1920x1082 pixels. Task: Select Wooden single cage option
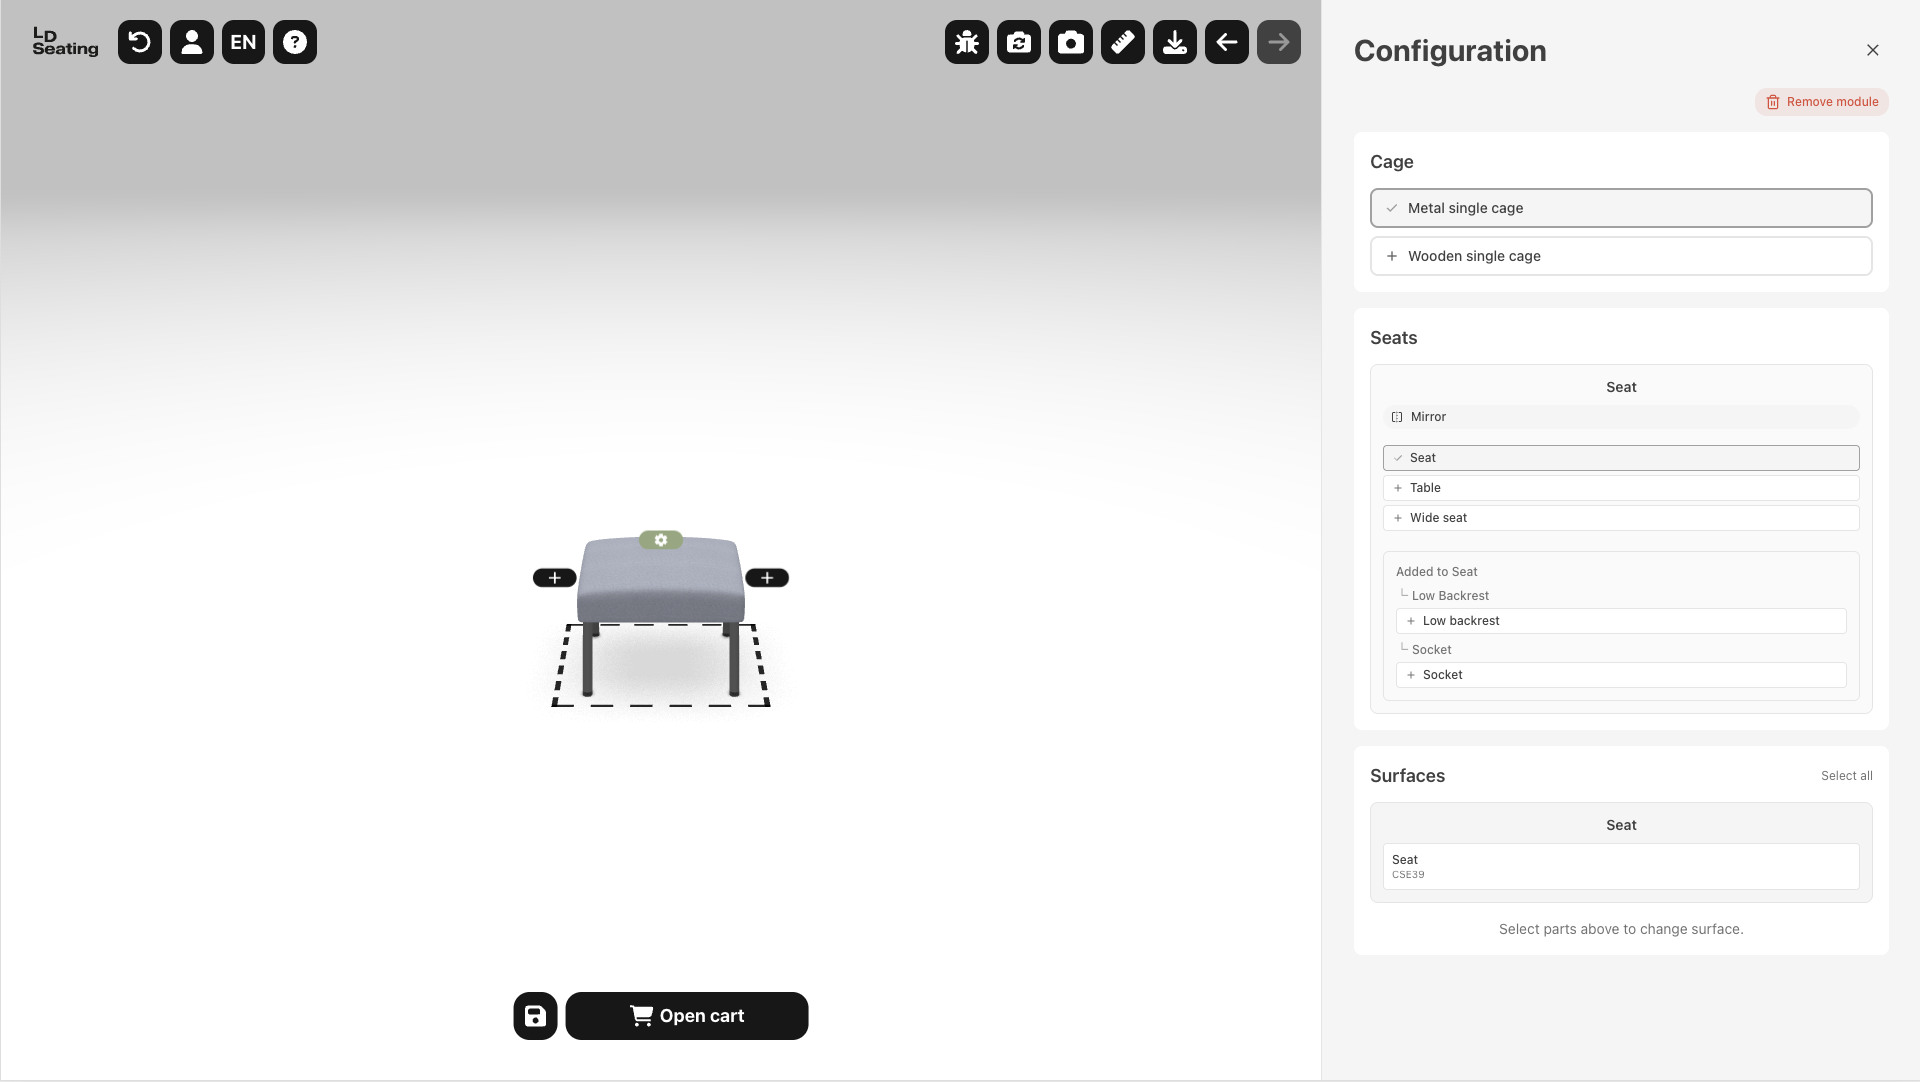[x=1620, y=256]
